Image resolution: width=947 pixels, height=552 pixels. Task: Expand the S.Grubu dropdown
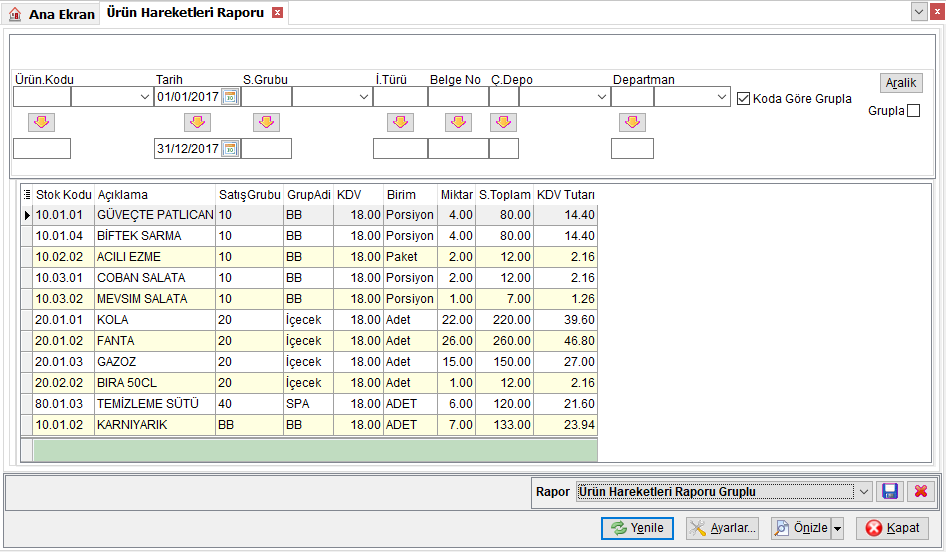(x=364, y=97)
